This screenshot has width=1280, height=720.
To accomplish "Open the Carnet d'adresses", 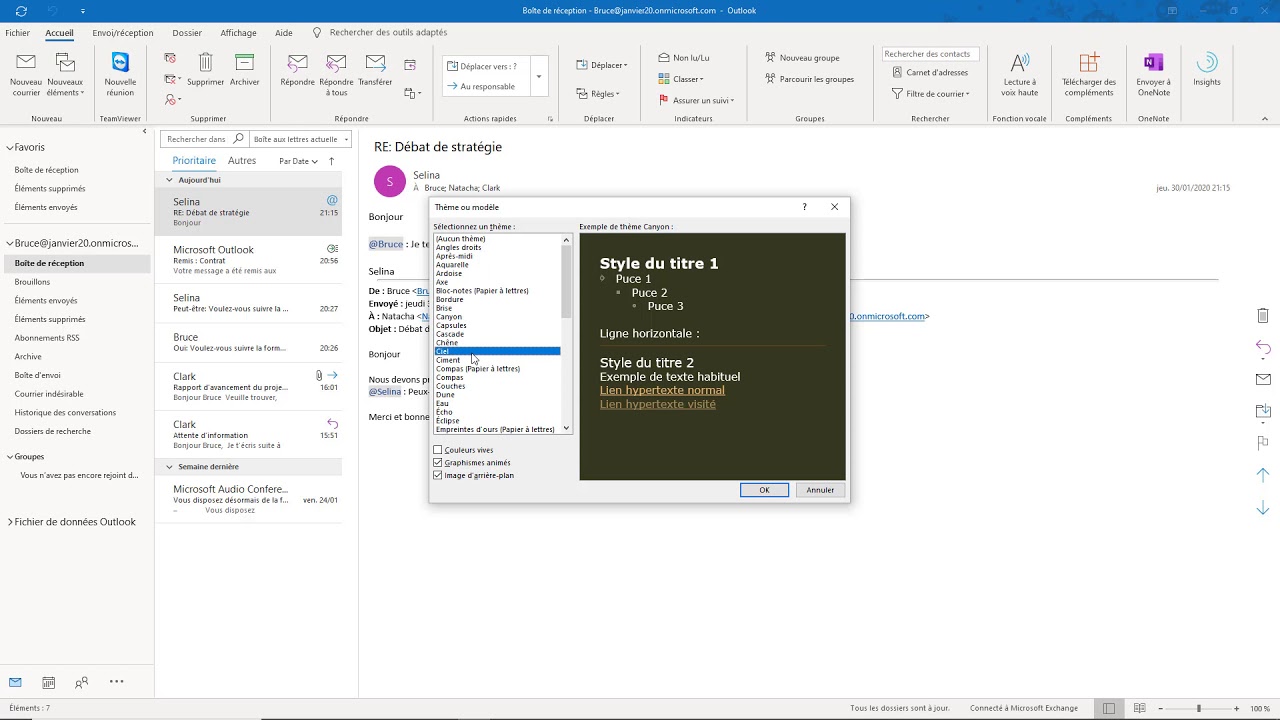I will (929, 73).
